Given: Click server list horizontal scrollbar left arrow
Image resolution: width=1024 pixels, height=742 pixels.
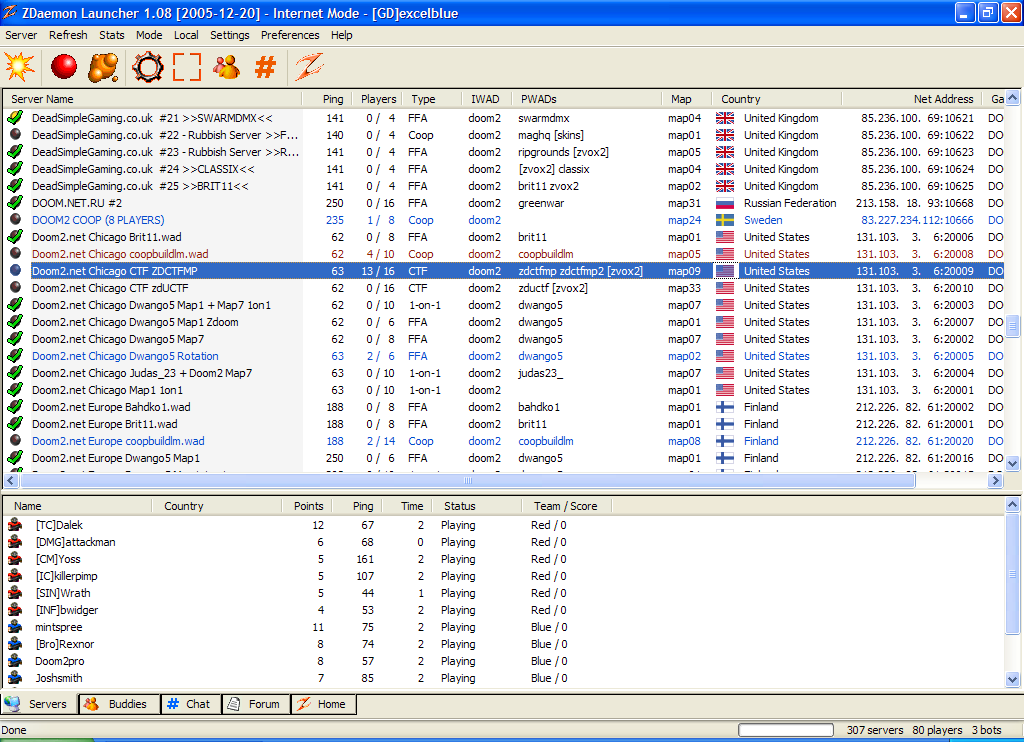Looking at the screenshot, I should click(x=10, y=481).
